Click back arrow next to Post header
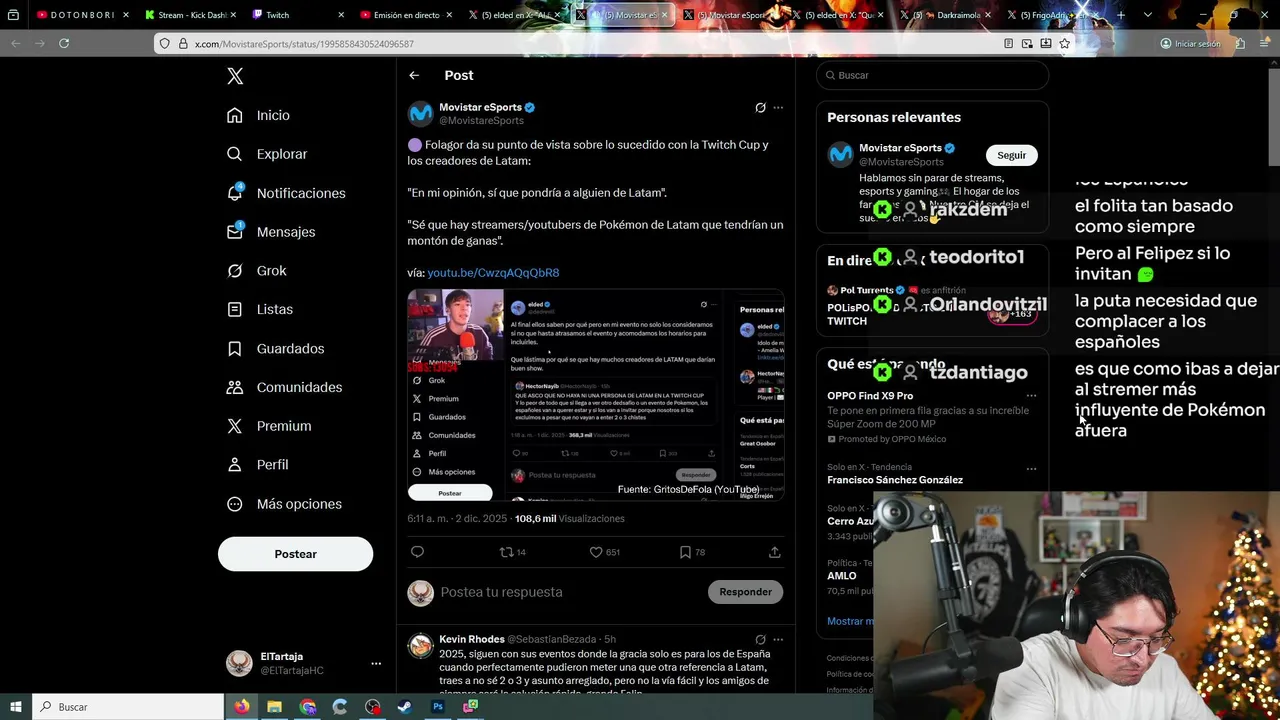 (x=414, y=75)
